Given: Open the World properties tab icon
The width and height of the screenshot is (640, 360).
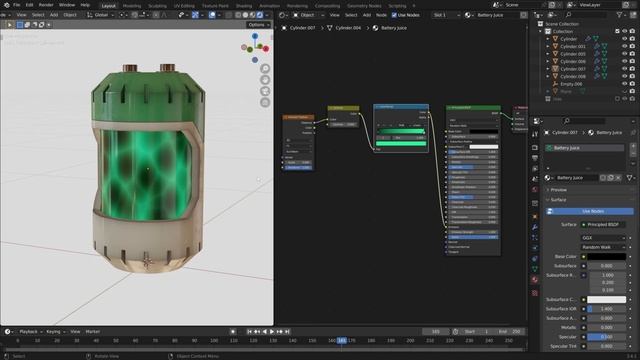Looking at the screenshot, I should point(535,190).
